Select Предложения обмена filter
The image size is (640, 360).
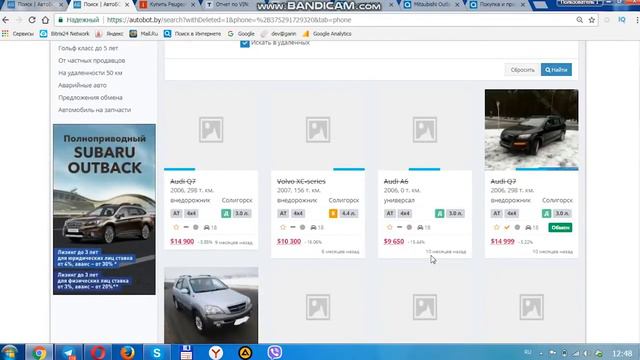pos(90,98)
